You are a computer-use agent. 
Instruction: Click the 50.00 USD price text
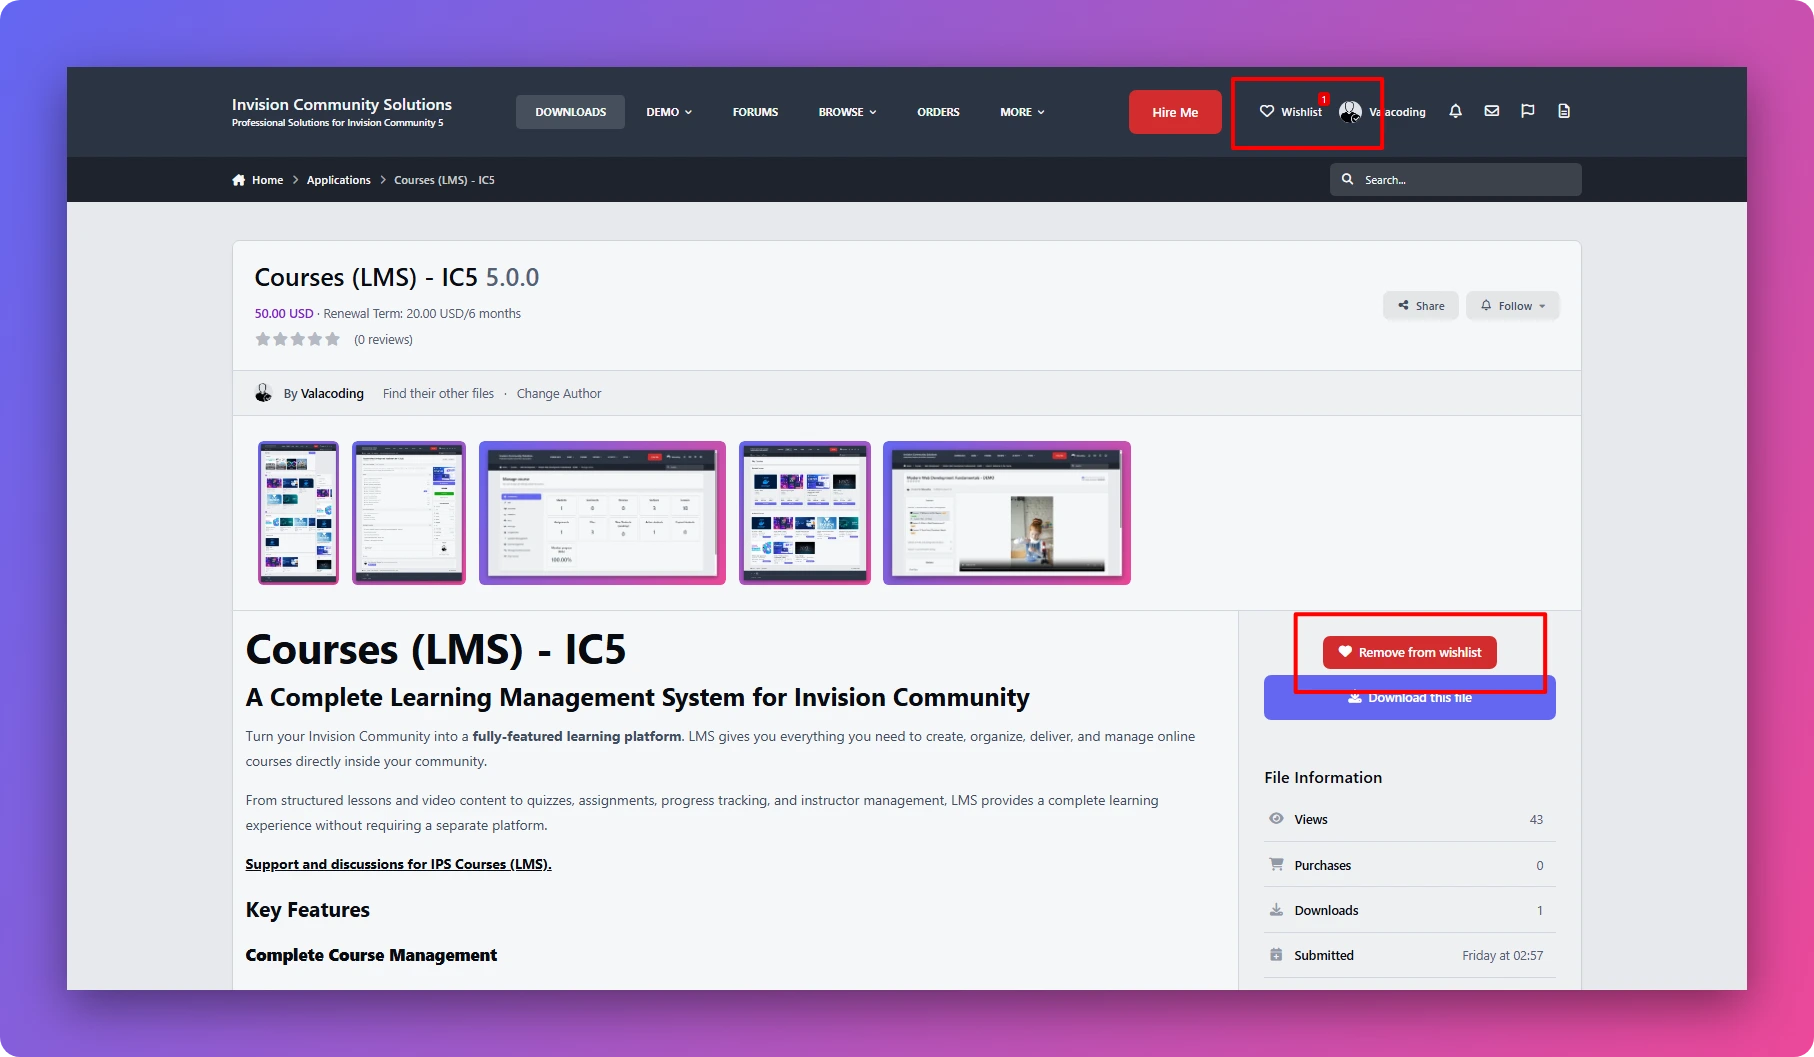284,313
